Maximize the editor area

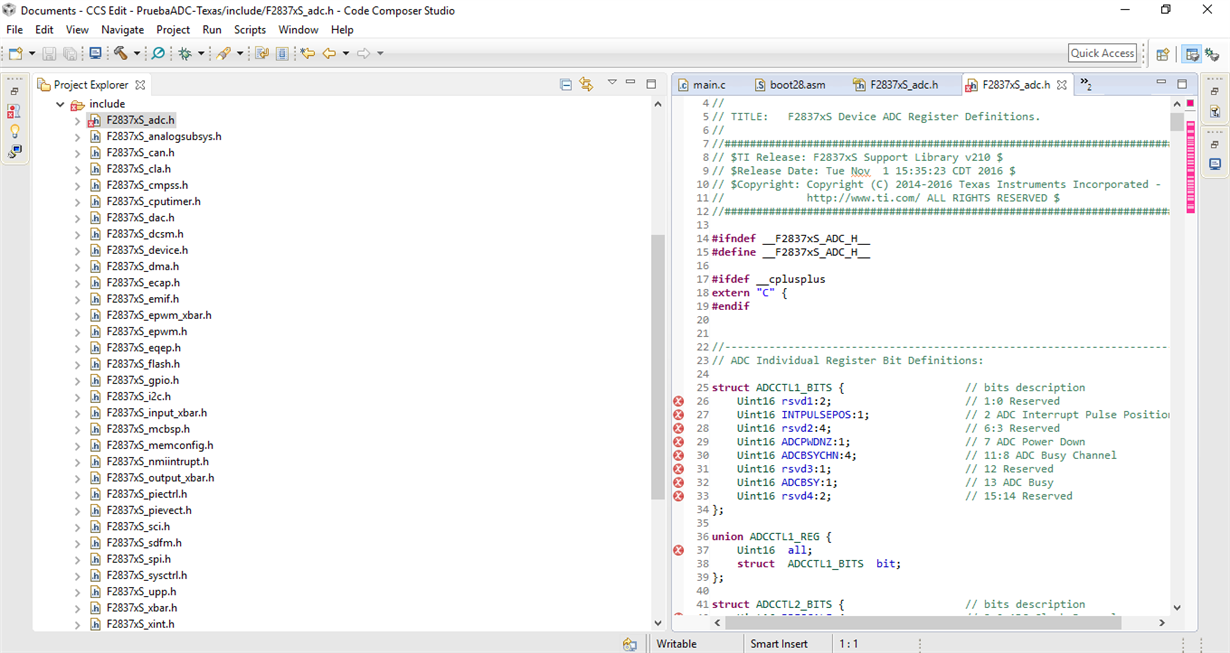tap(1182, 84)
